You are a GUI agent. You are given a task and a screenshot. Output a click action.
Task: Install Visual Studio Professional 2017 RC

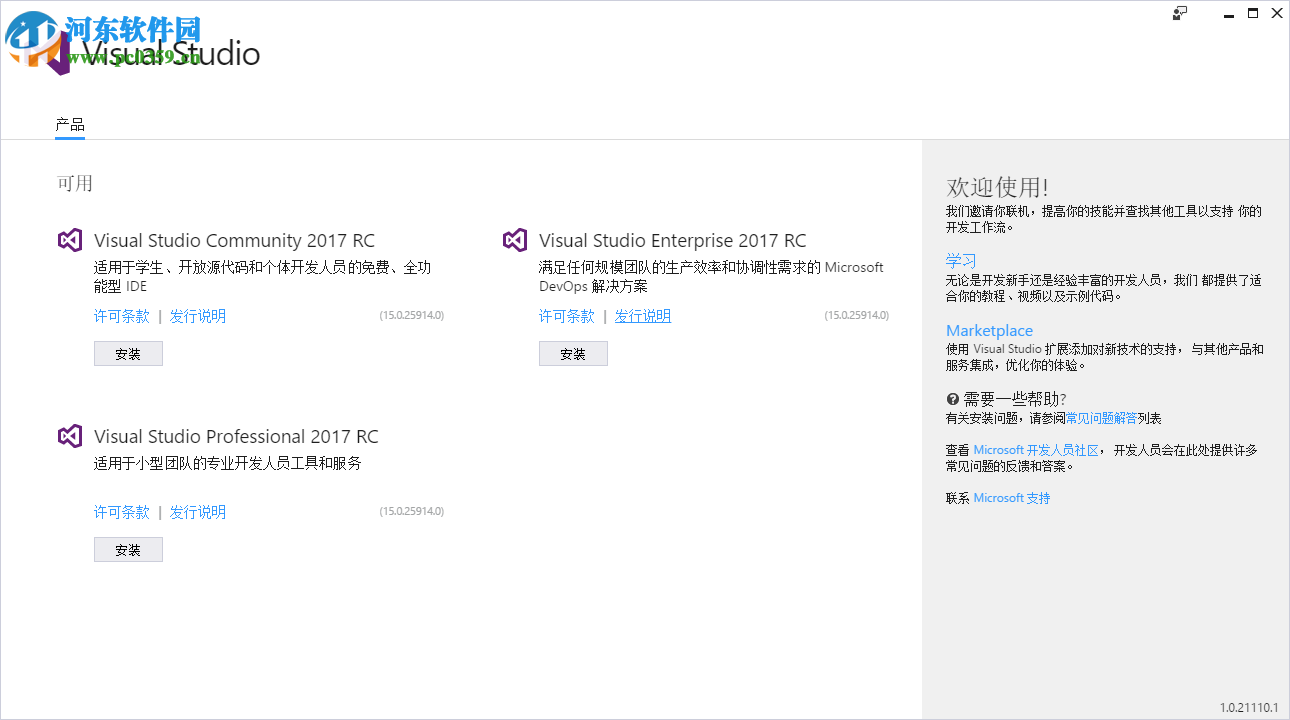[128, 549]
